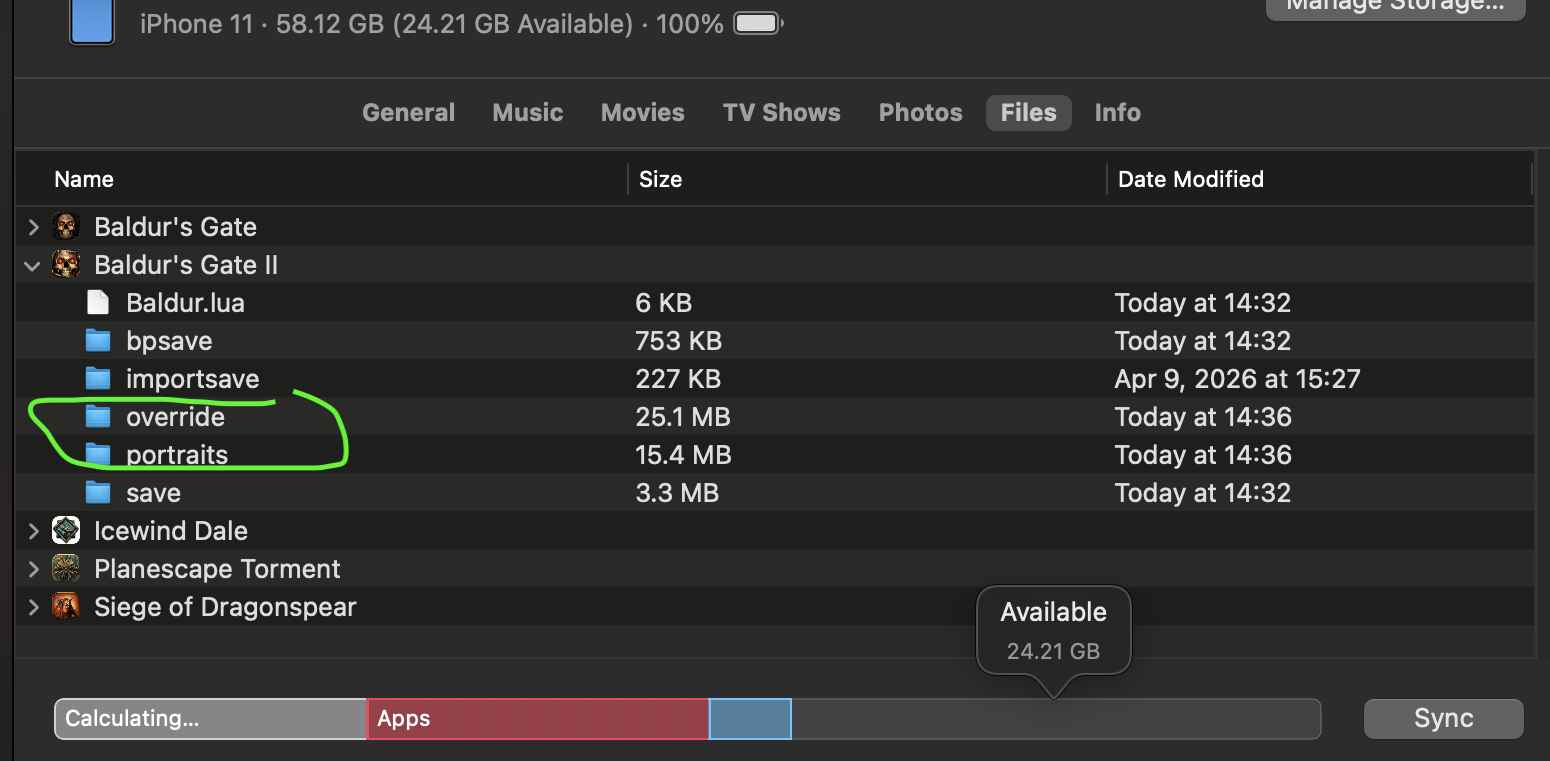The height and width of the screenshot is (761, 1550).
Task: Click the Baldur.lua document icon
Action: click(x=97, y=303)
